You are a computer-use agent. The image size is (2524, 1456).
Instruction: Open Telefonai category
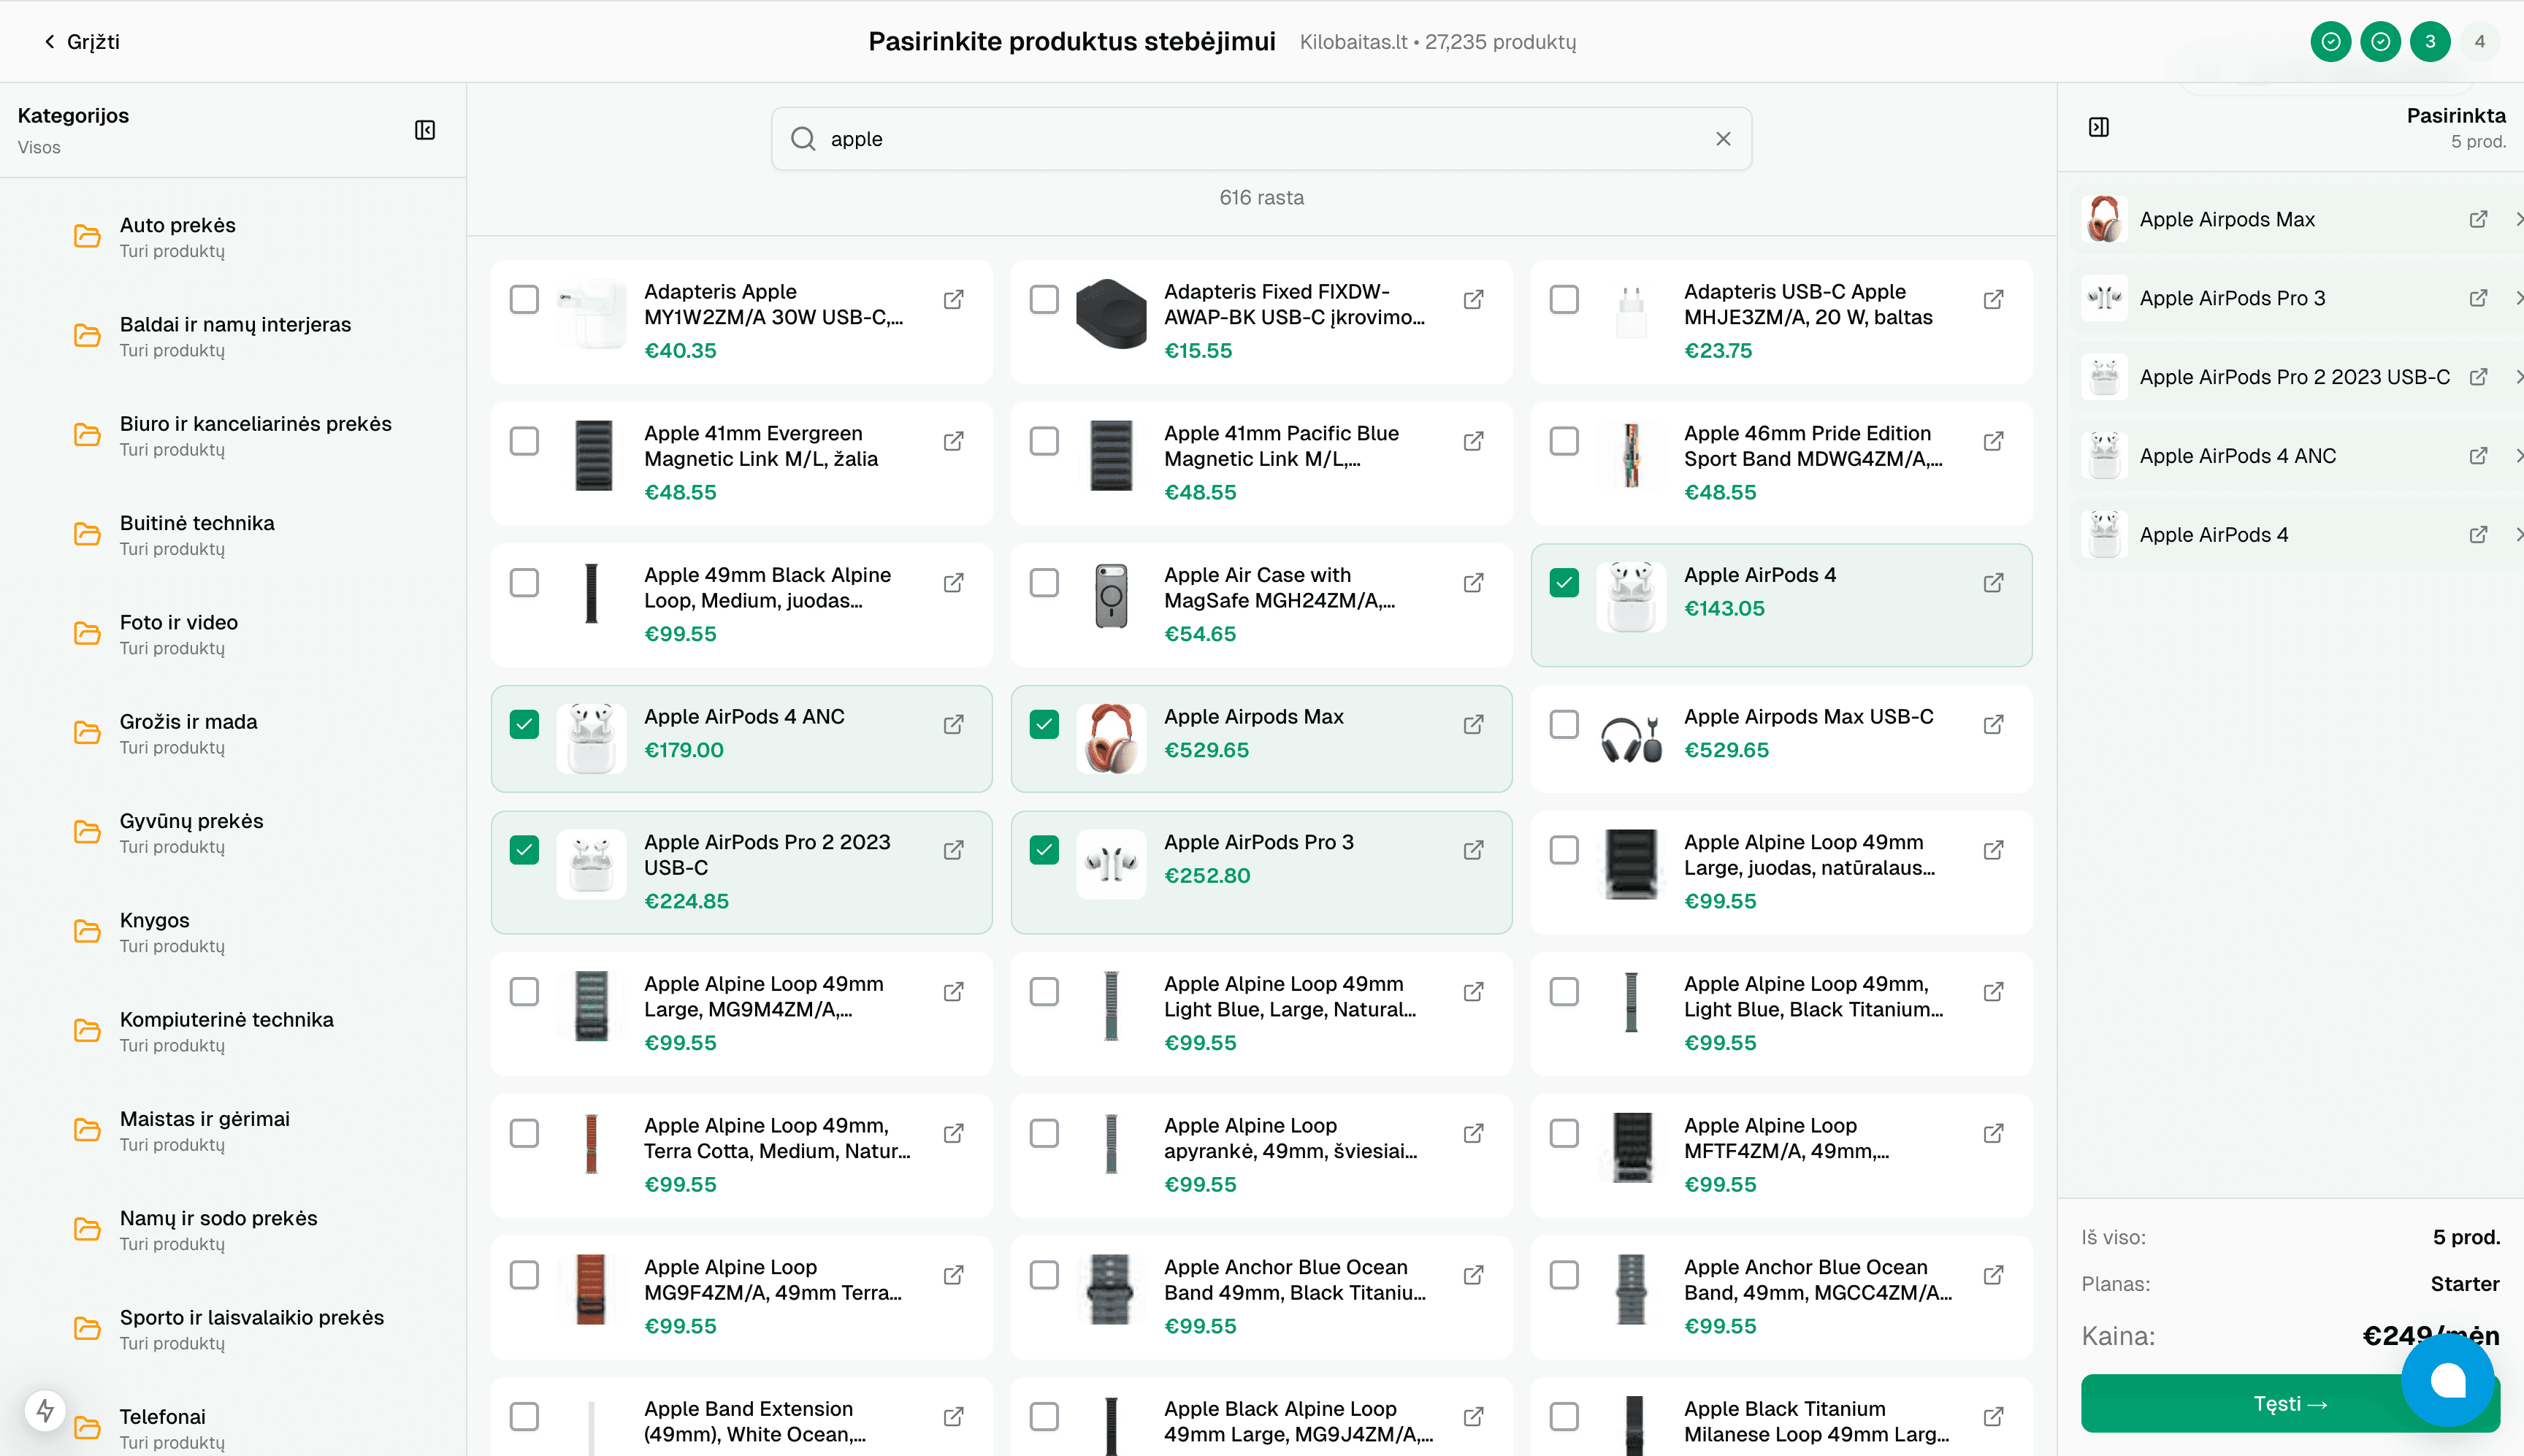233,1428
